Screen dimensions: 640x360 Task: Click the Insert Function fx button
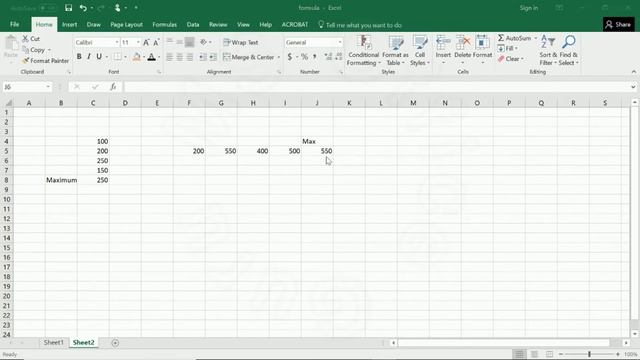click(x=113, y=87)
